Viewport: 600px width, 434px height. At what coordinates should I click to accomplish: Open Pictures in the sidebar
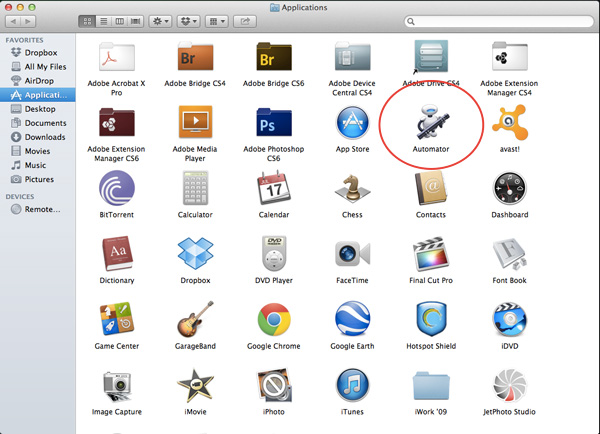[38, 179]
